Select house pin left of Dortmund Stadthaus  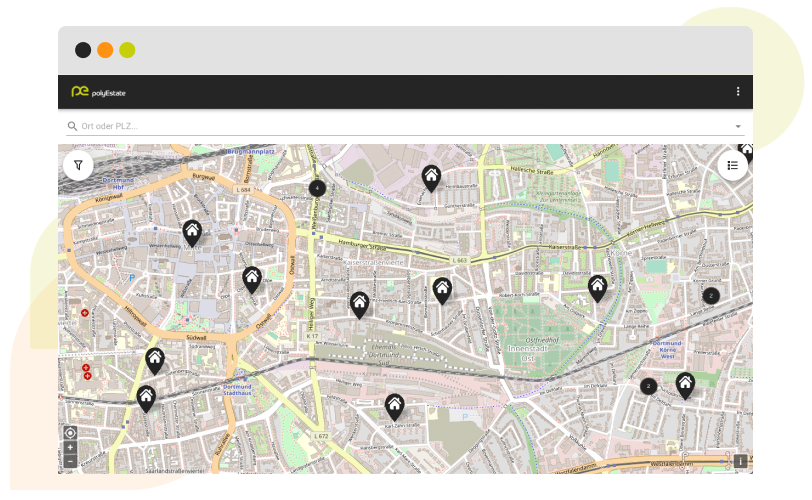[146, 398]
